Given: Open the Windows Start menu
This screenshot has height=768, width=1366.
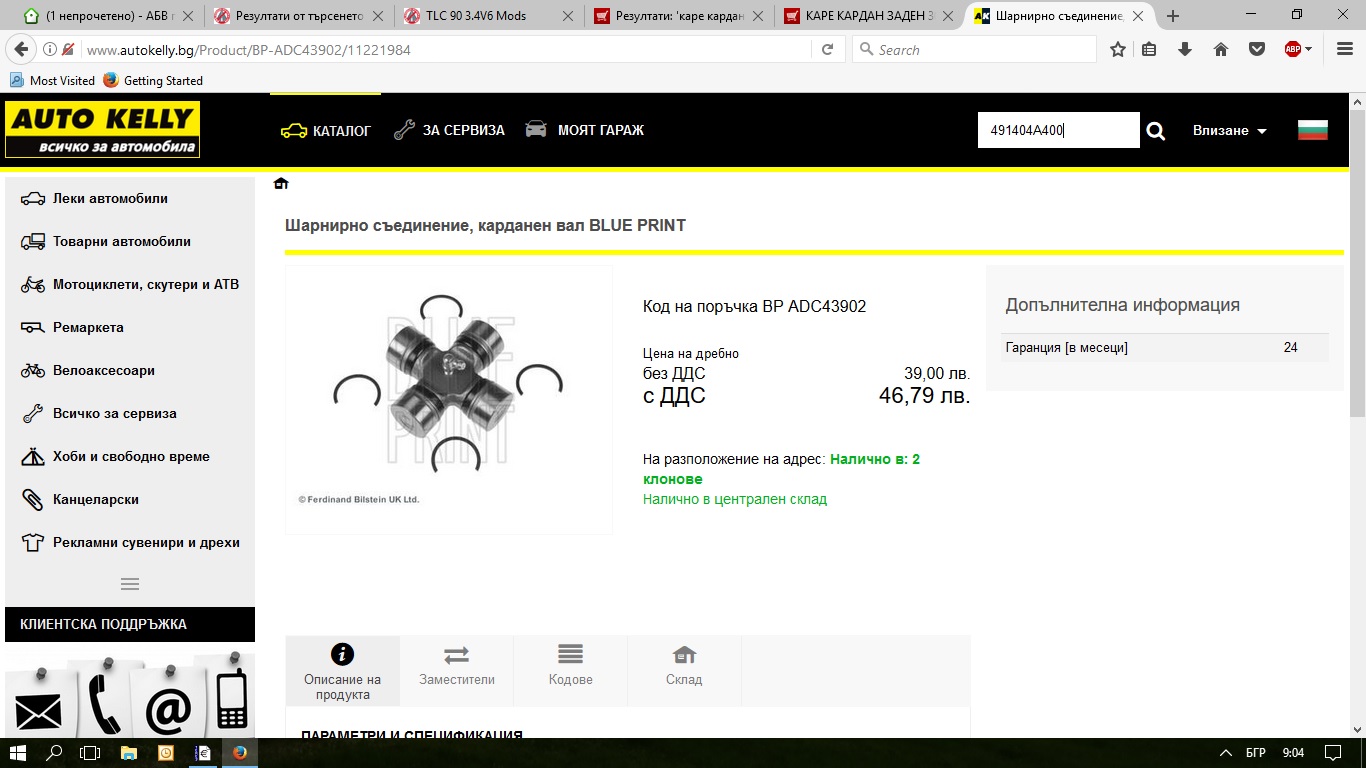Looking at the screenshot, I should [18, 752].
